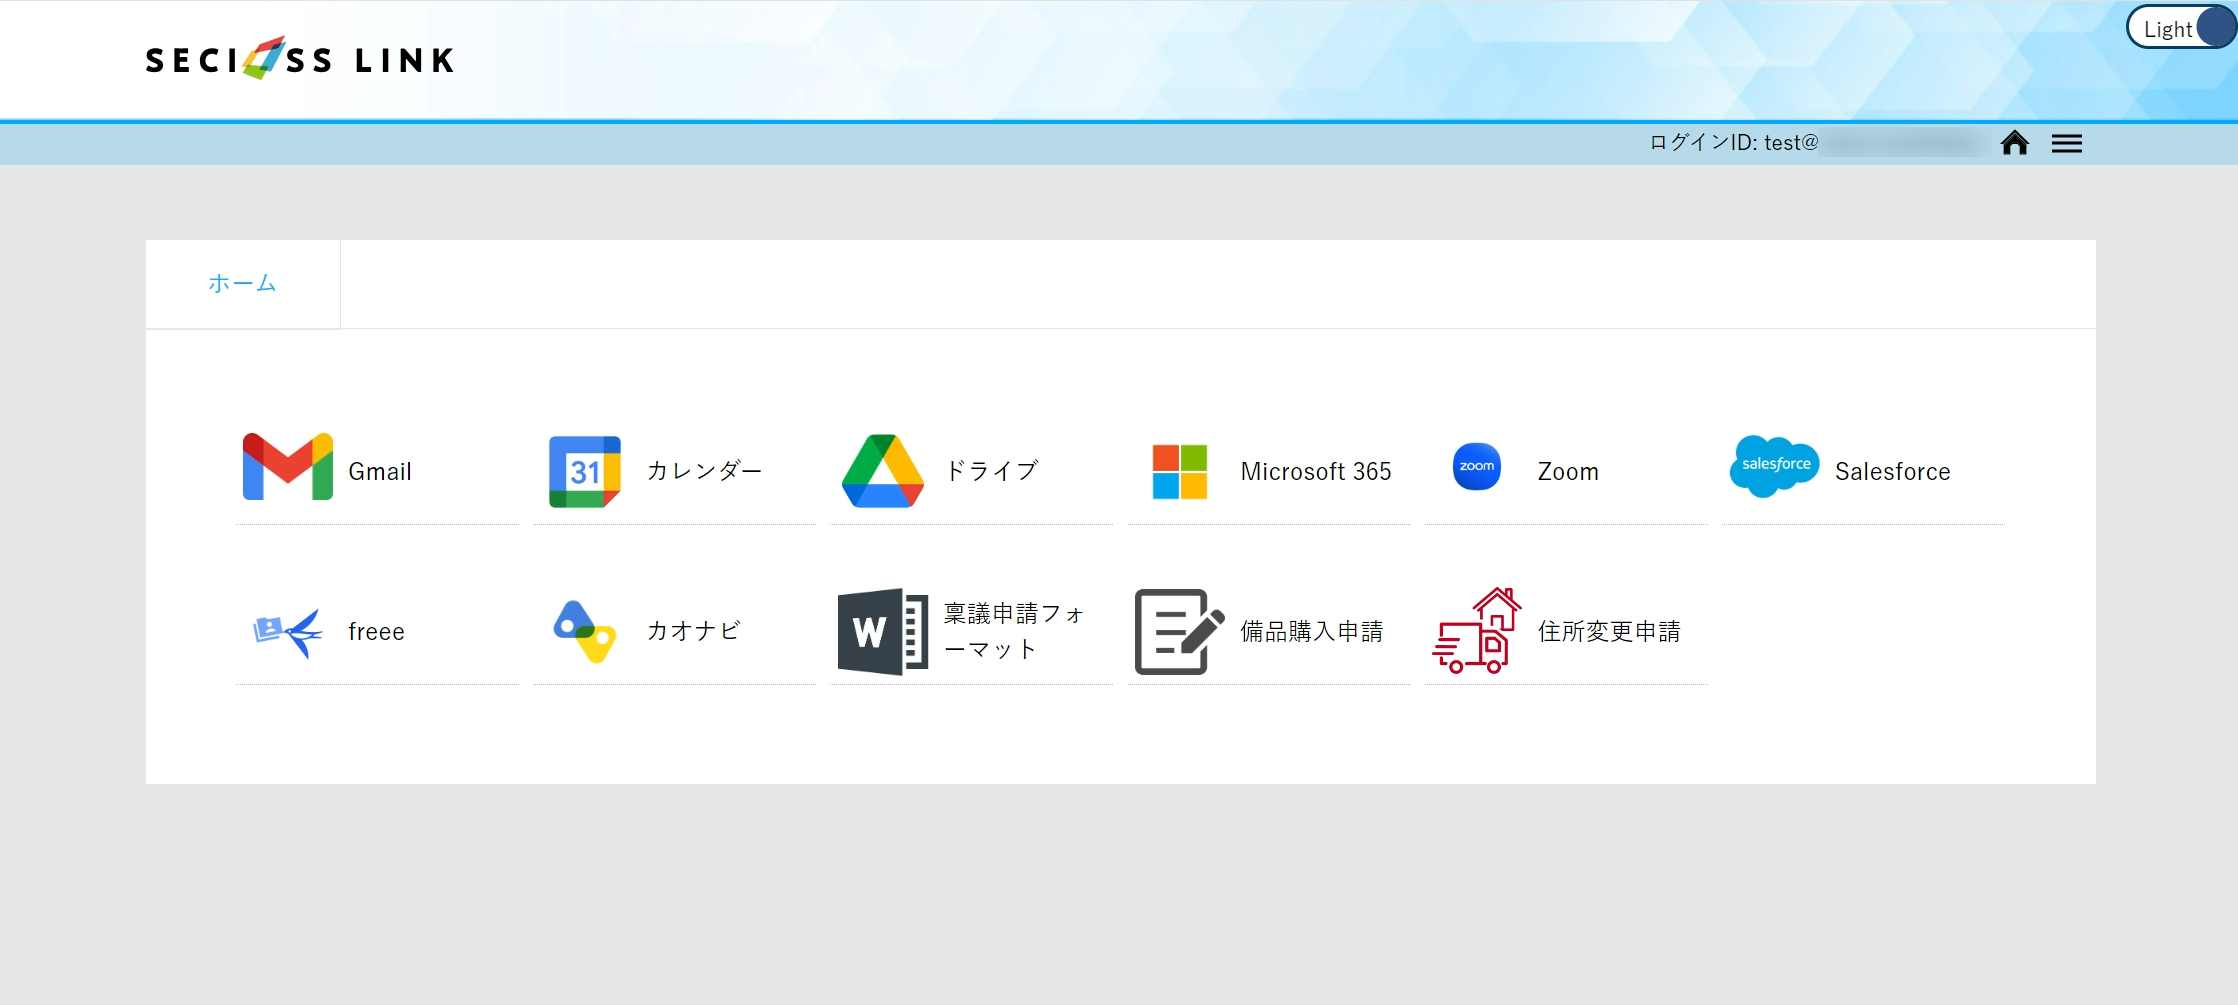2238x1005 pixels.
Task: Click the Gmail label
Action: 380,472
